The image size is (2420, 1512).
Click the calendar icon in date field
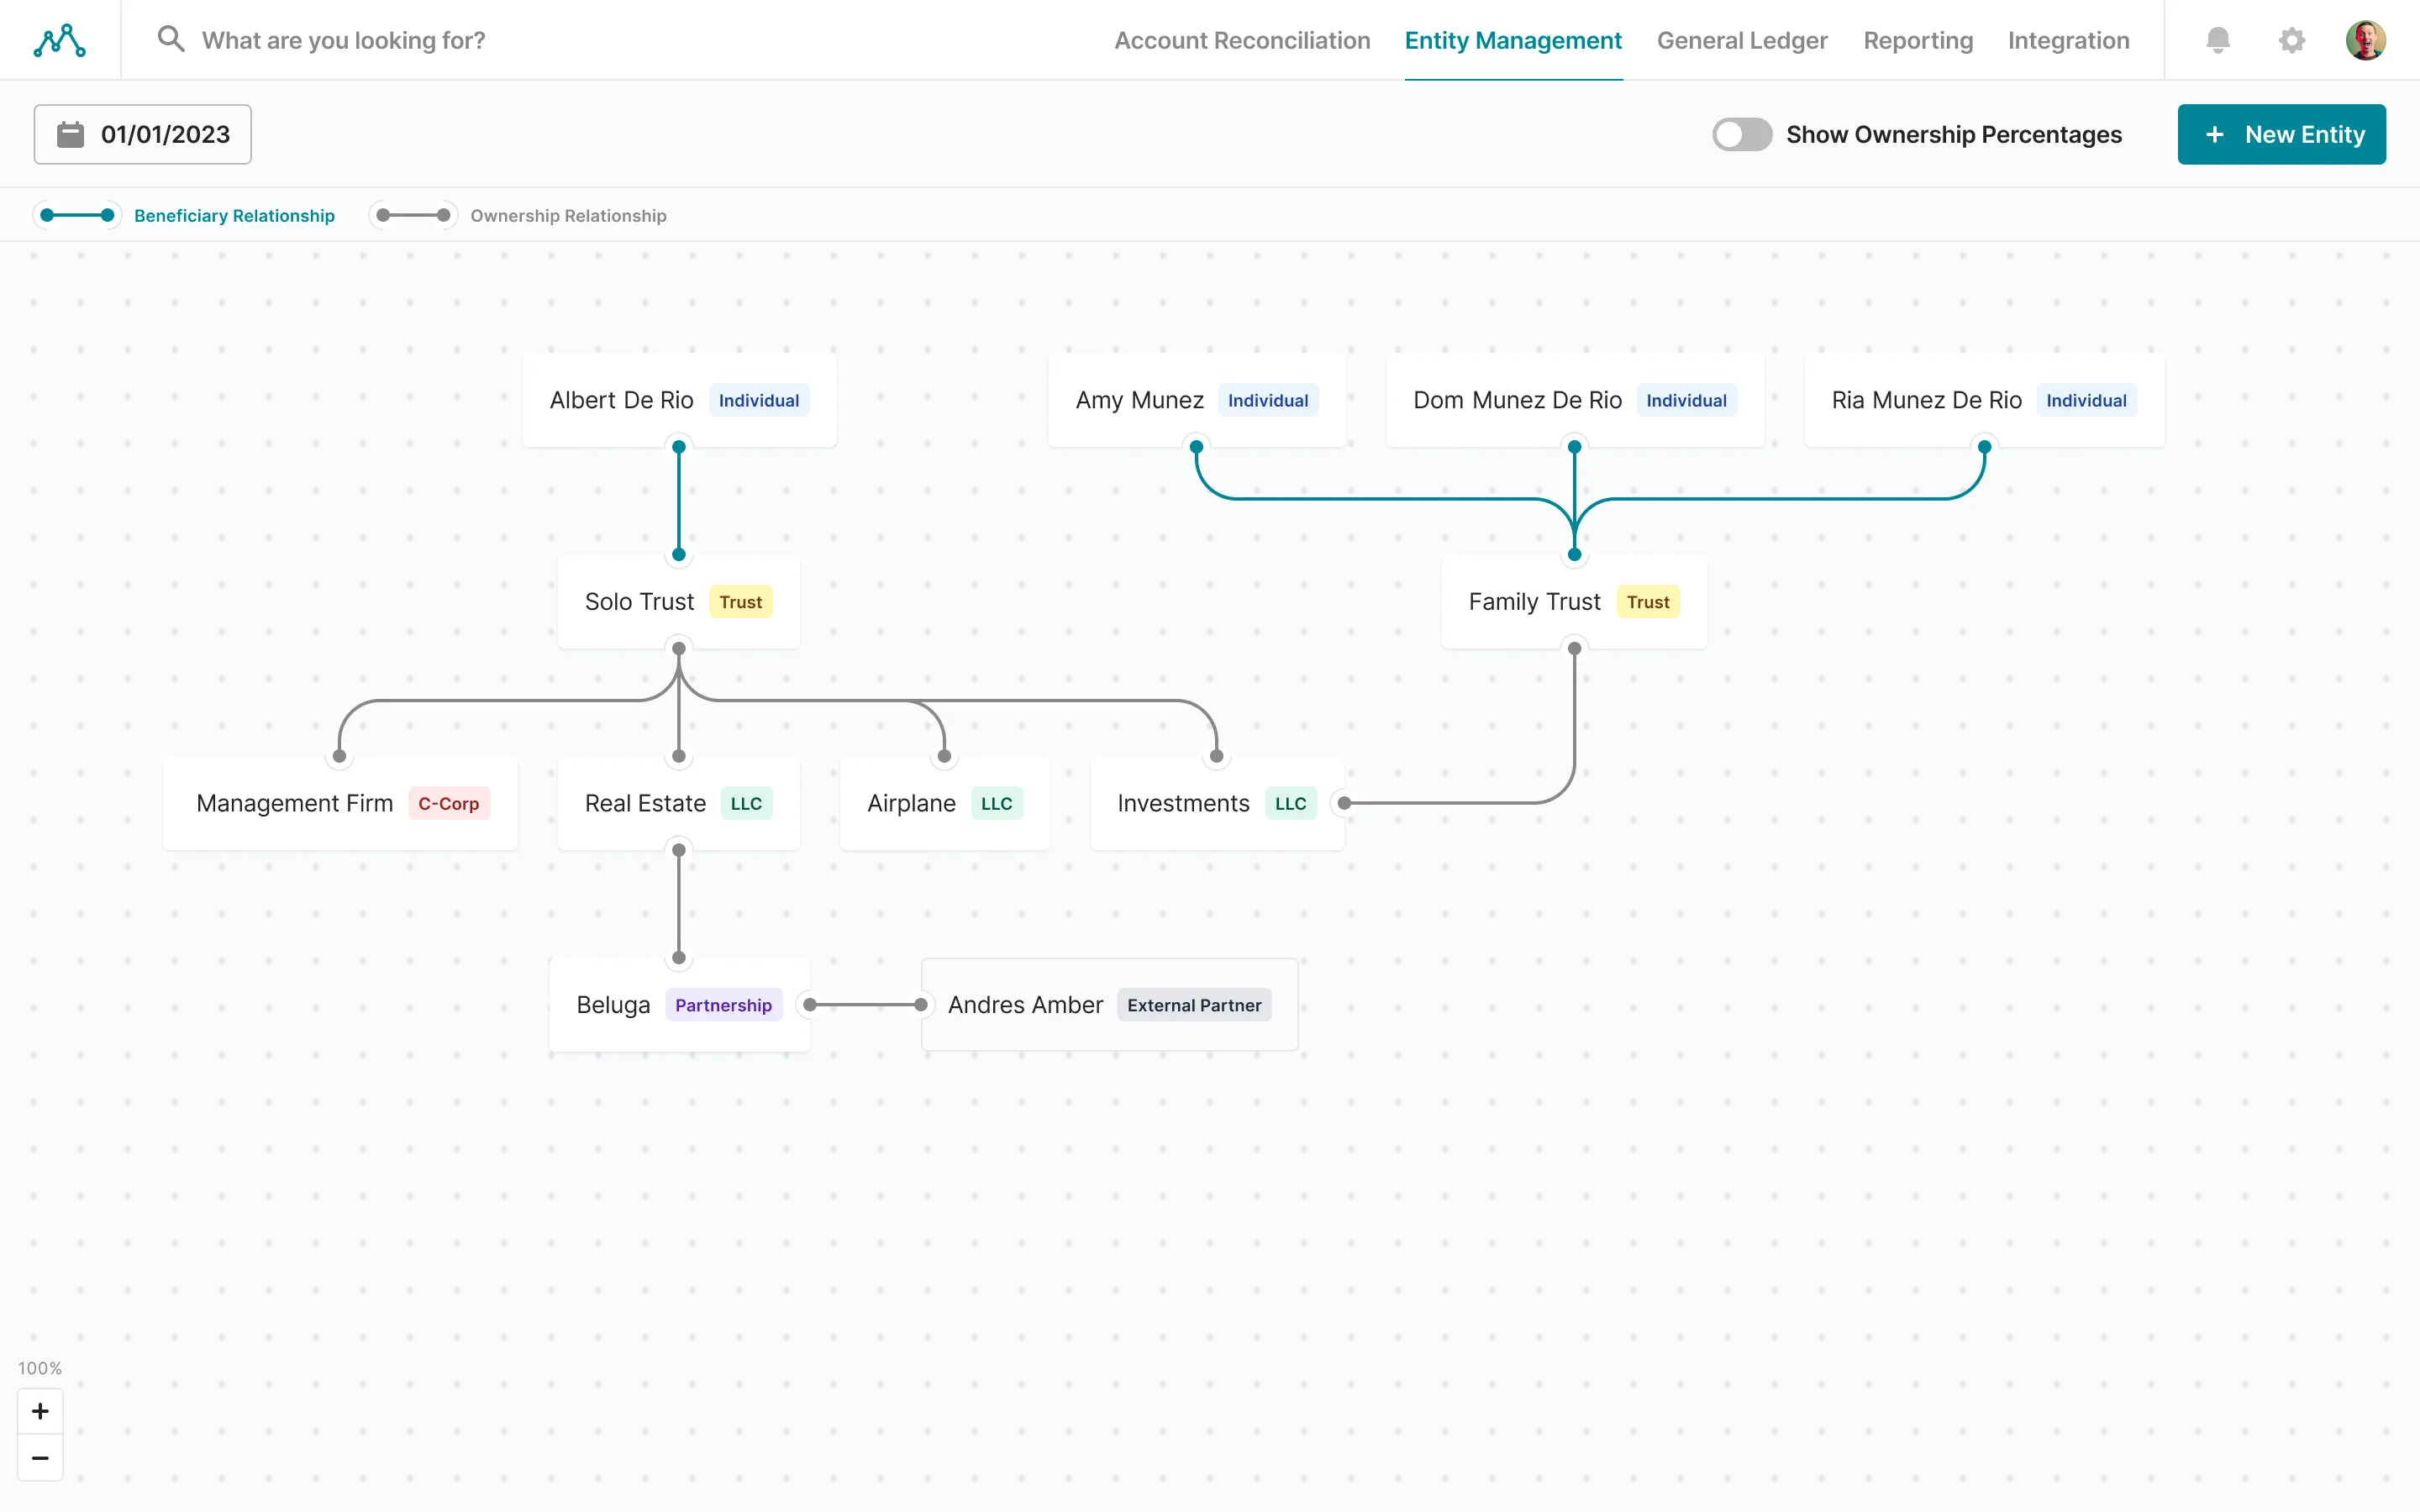70,134
